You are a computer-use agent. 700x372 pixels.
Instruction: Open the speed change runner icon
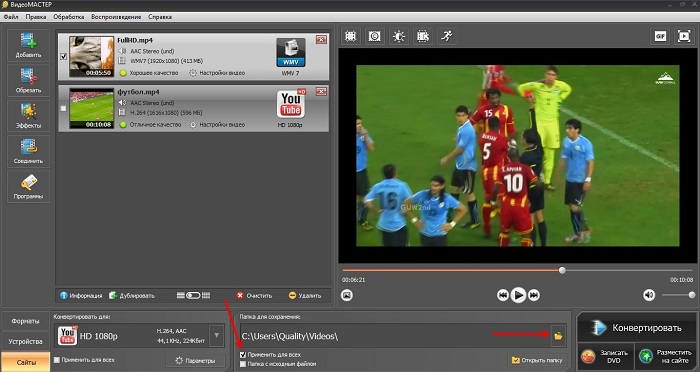[446, 36]
